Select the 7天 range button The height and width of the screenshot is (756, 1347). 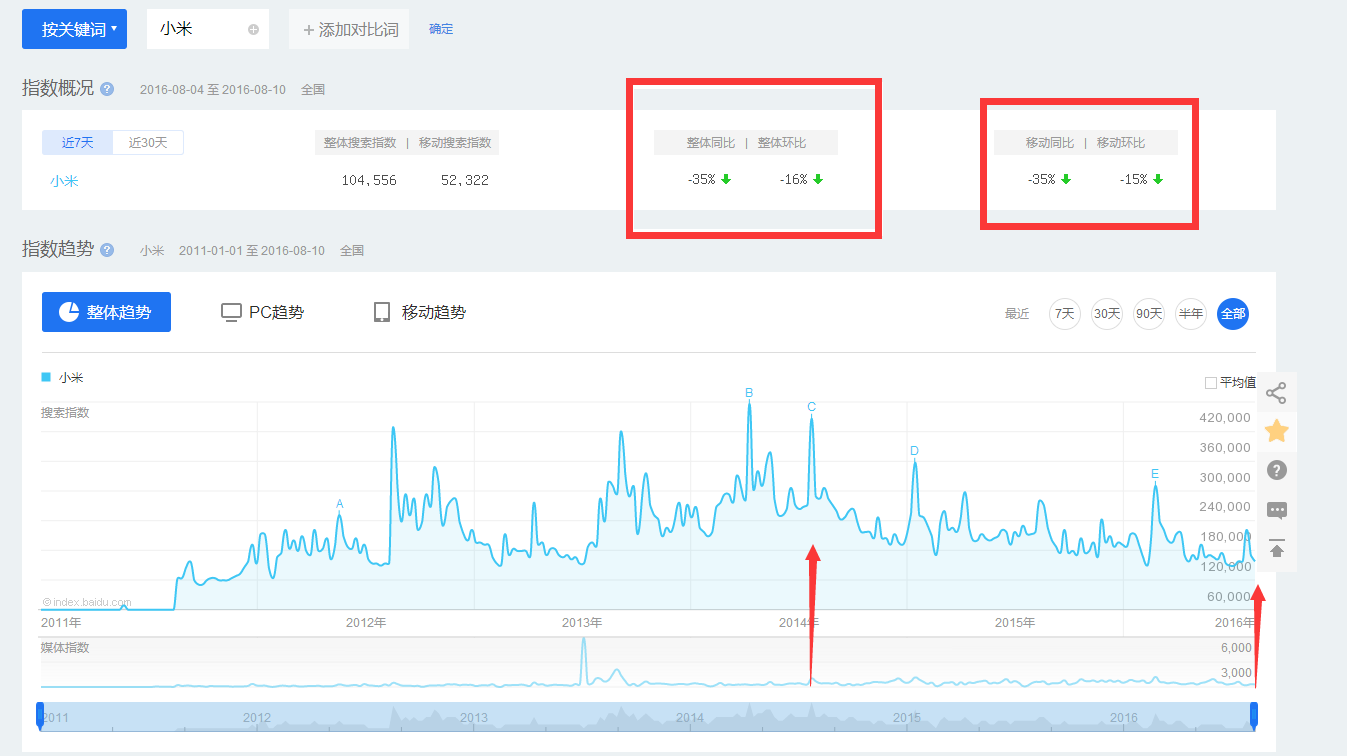tap(1065, 314)
